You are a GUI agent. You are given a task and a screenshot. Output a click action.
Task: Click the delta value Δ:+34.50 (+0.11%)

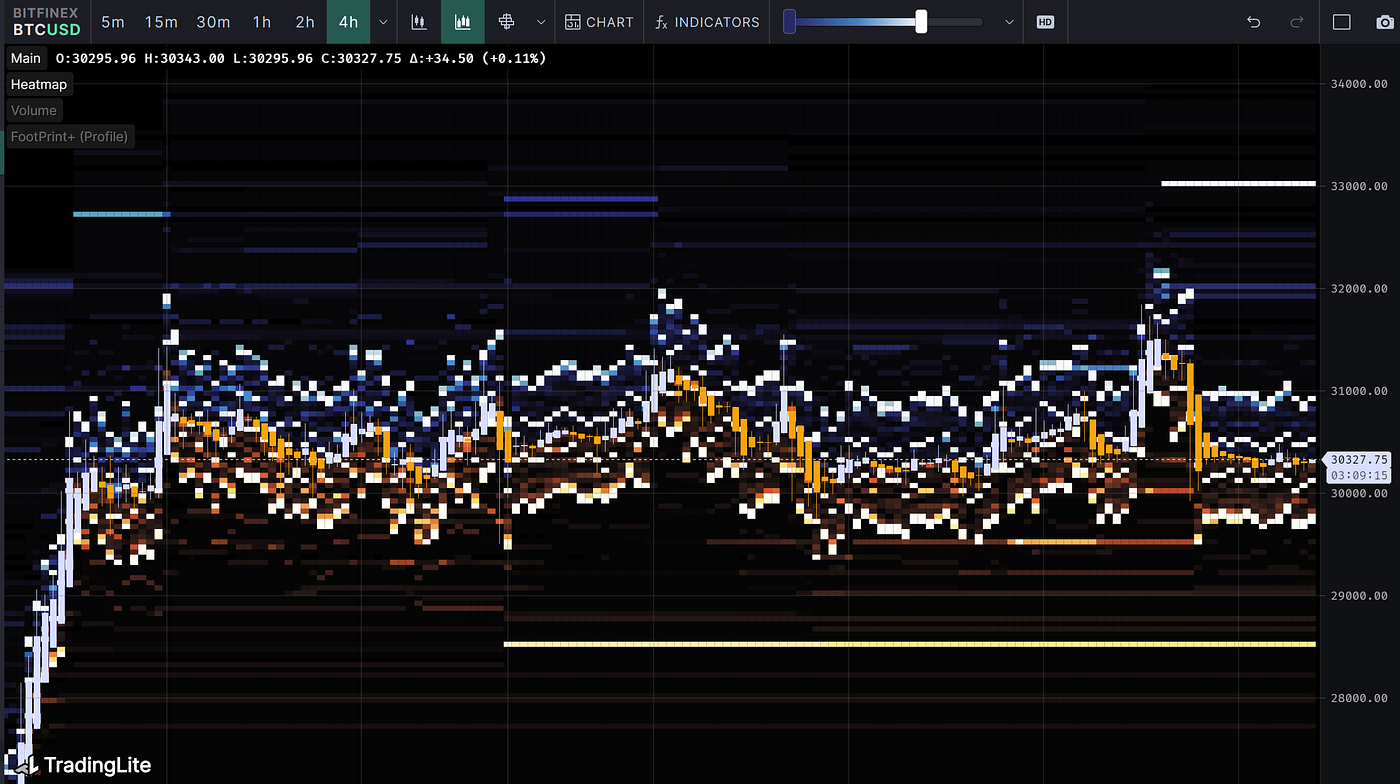coord(478,58)
